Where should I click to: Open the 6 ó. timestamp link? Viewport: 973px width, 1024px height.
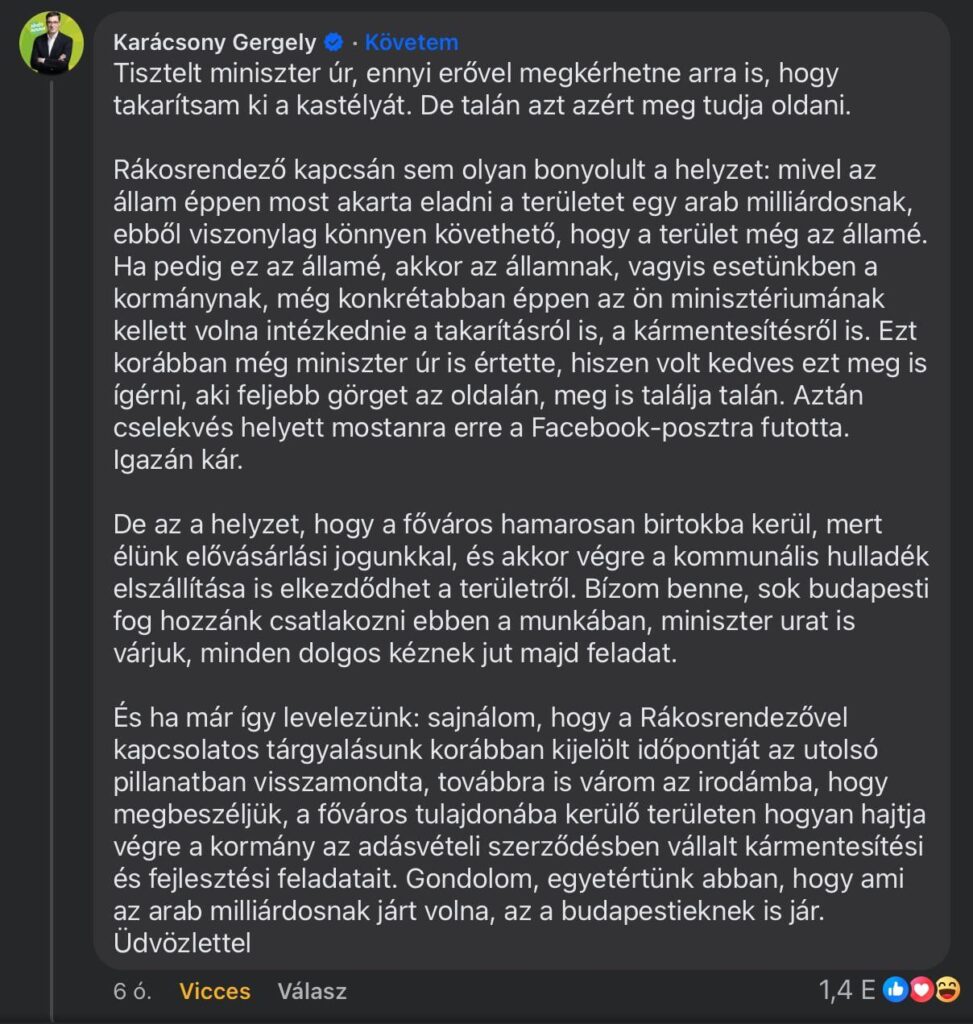click(132, 991)
